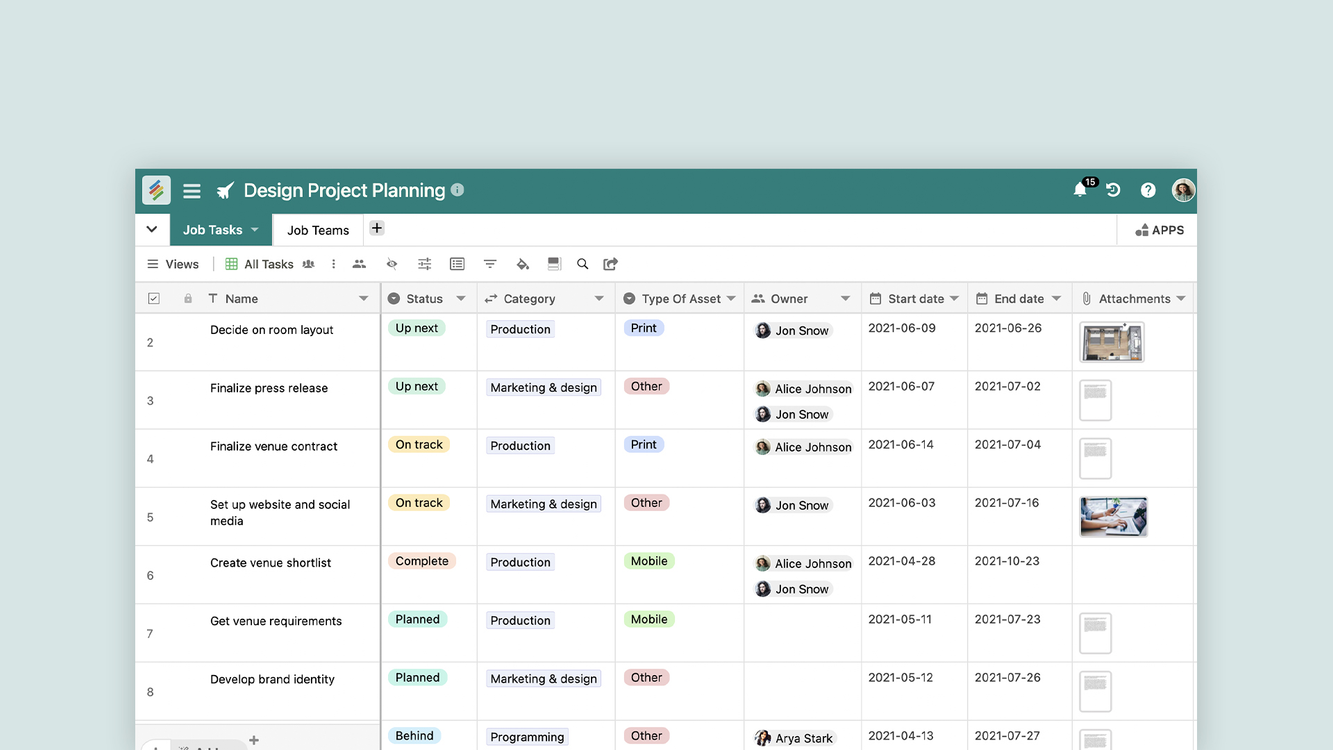
Task: Toggle hidden fields eye icon
Action: (392, 264)
